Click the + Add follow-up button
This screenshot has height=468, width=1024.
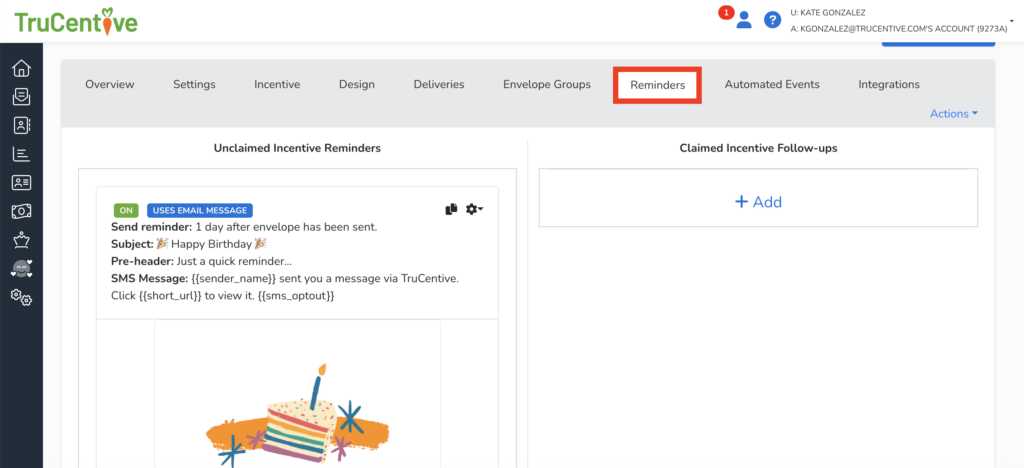[758, 202]
